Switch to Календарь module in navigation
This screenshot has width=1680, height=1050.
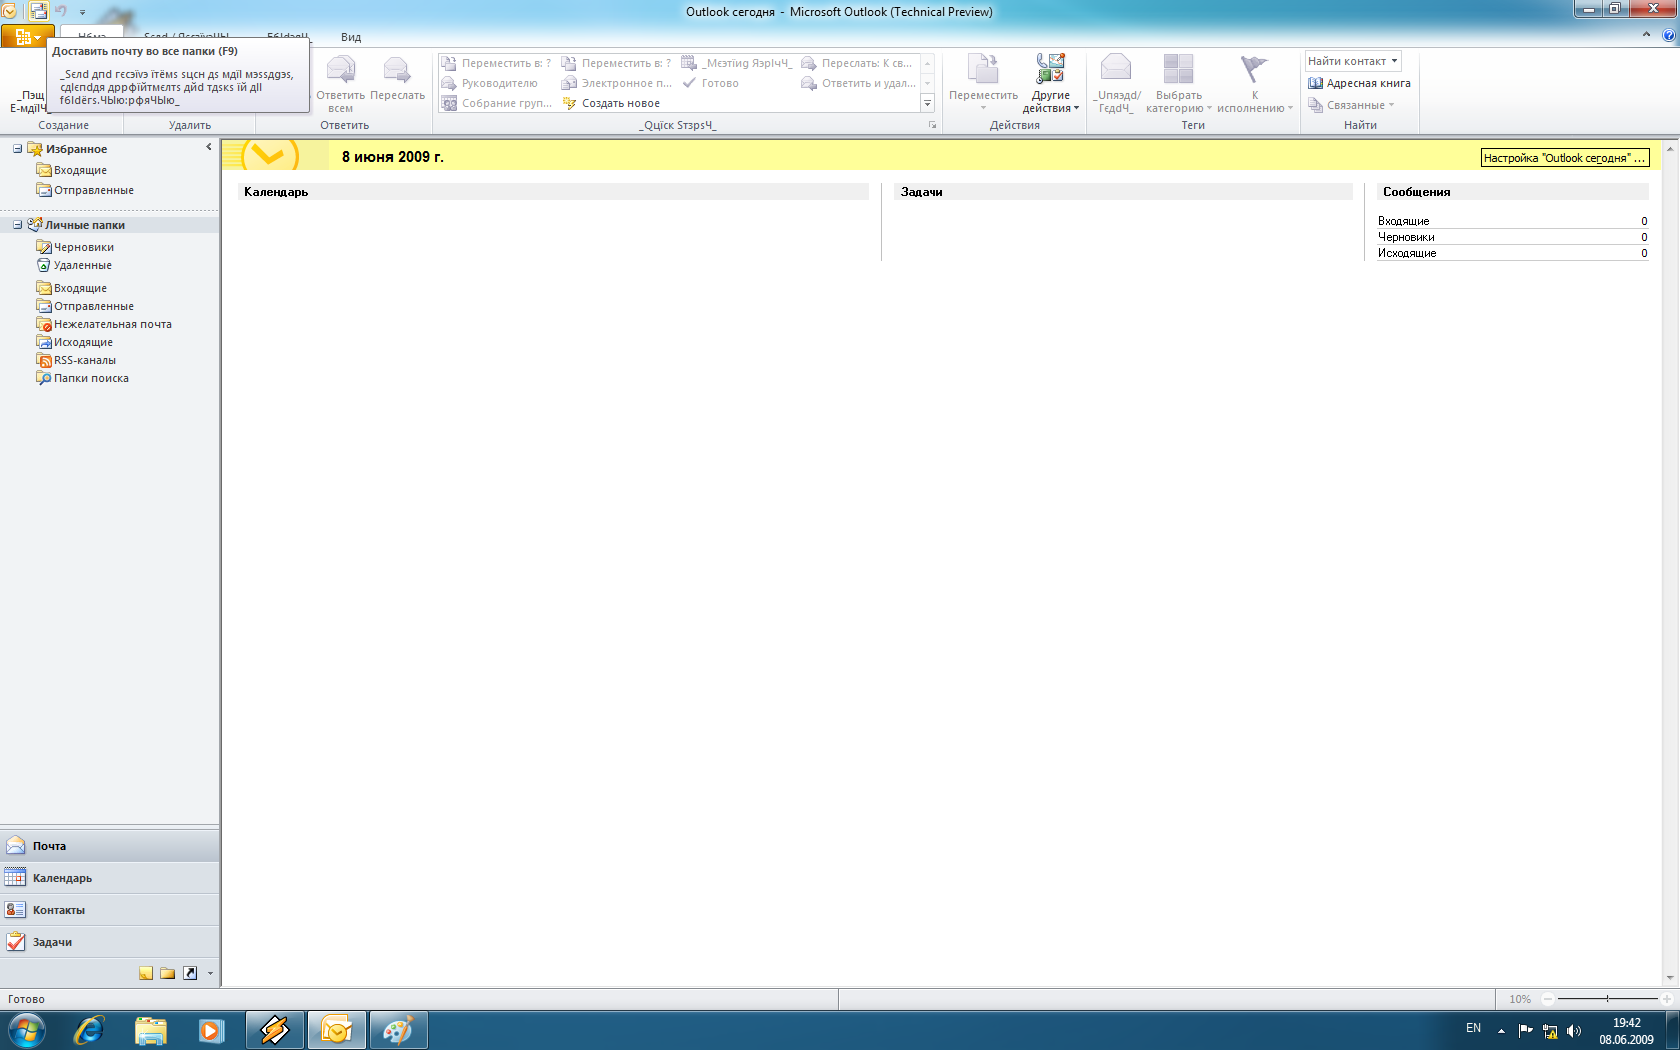(110, 878)
